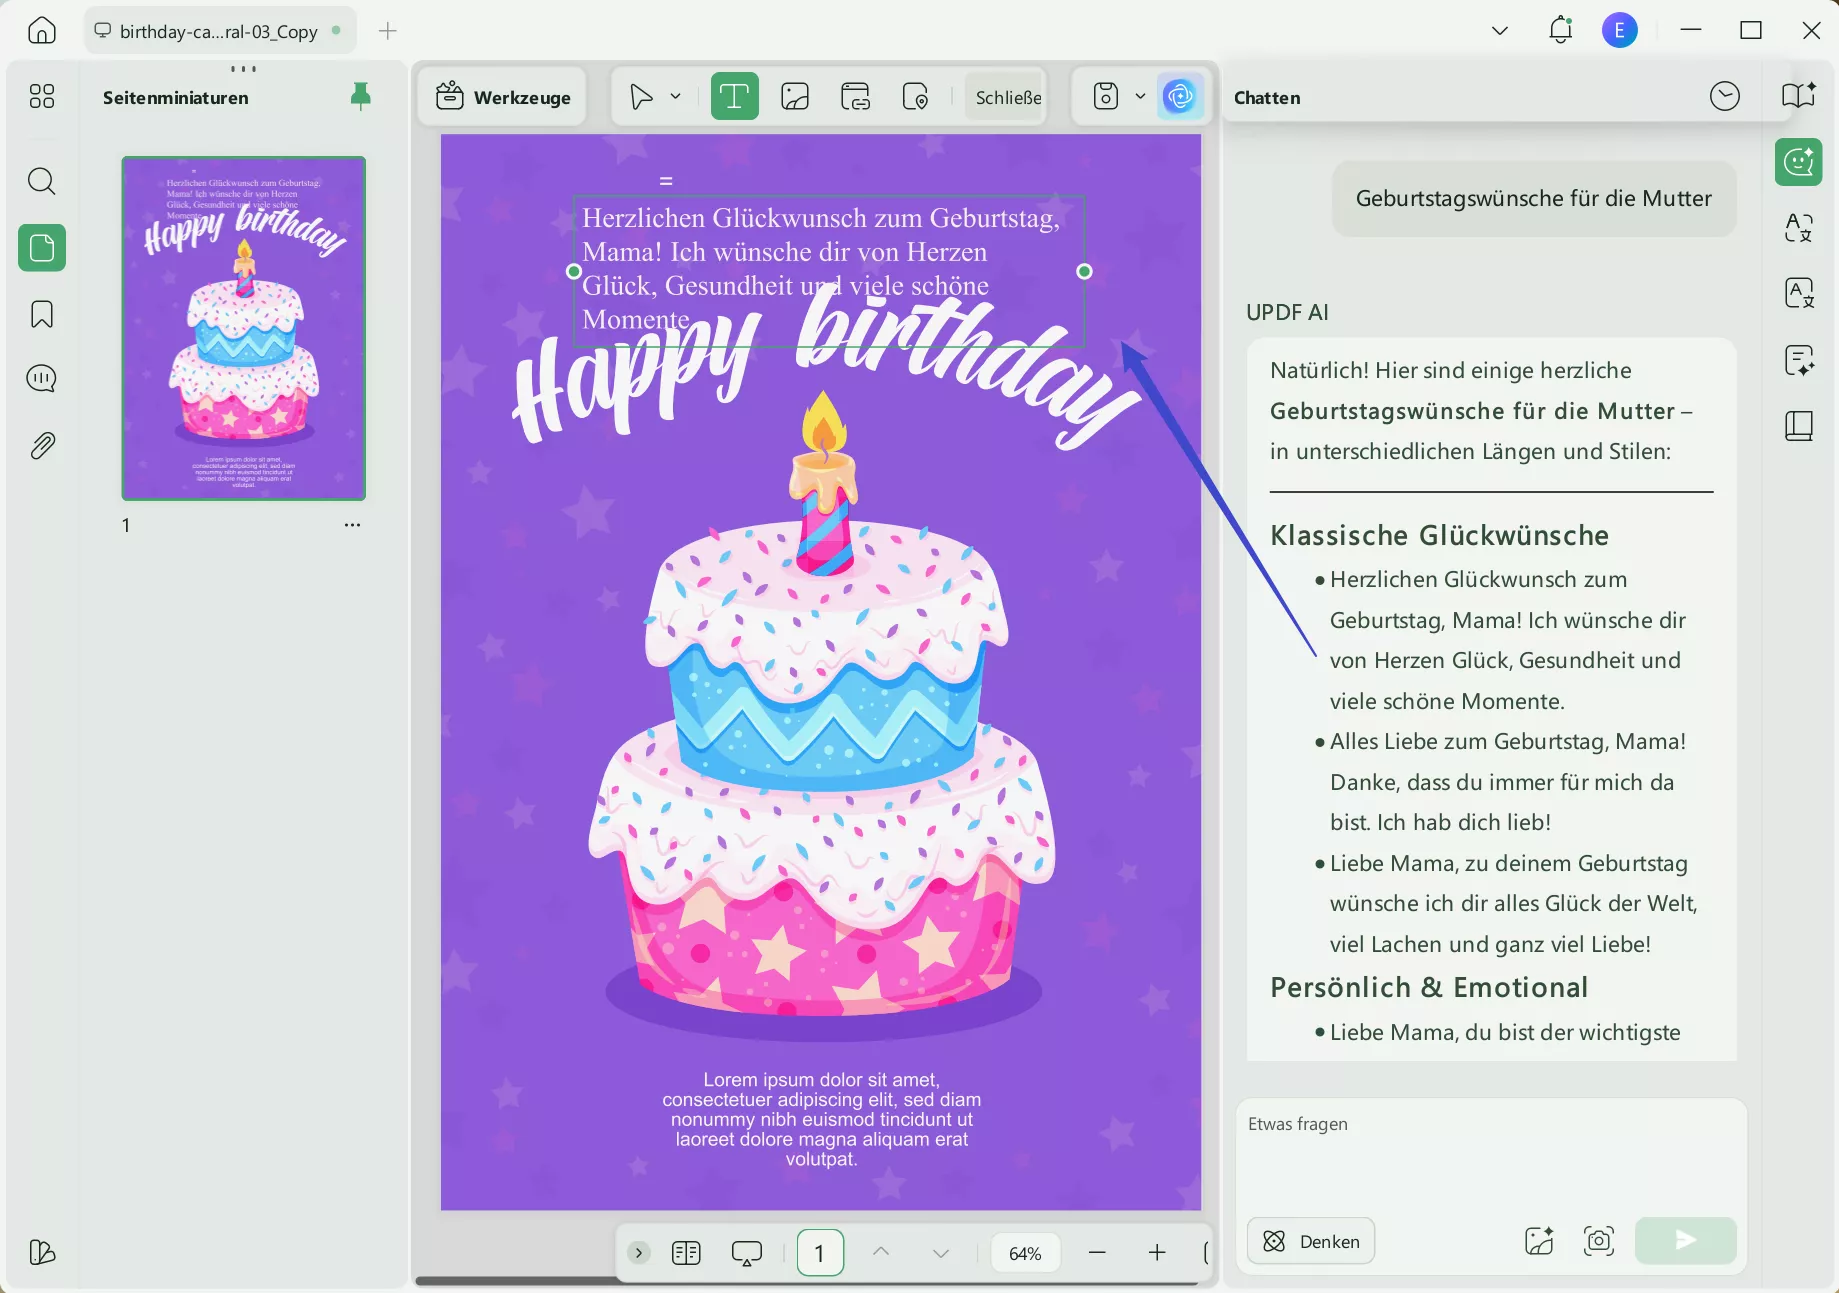Click the 'Happy birthday' title on the card
Screen dimensions: 1839x1293
pyautogui.click(x=825, y=370)
